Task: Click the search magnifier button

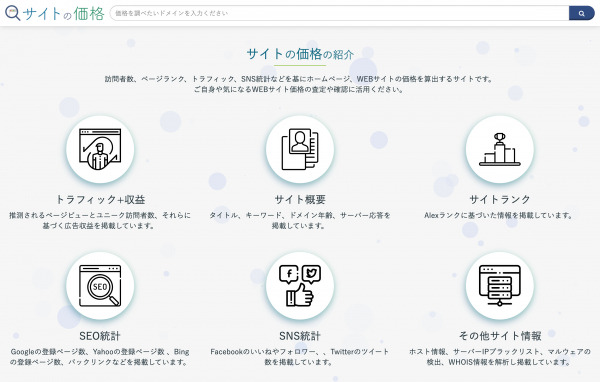Action: (582, 13)
